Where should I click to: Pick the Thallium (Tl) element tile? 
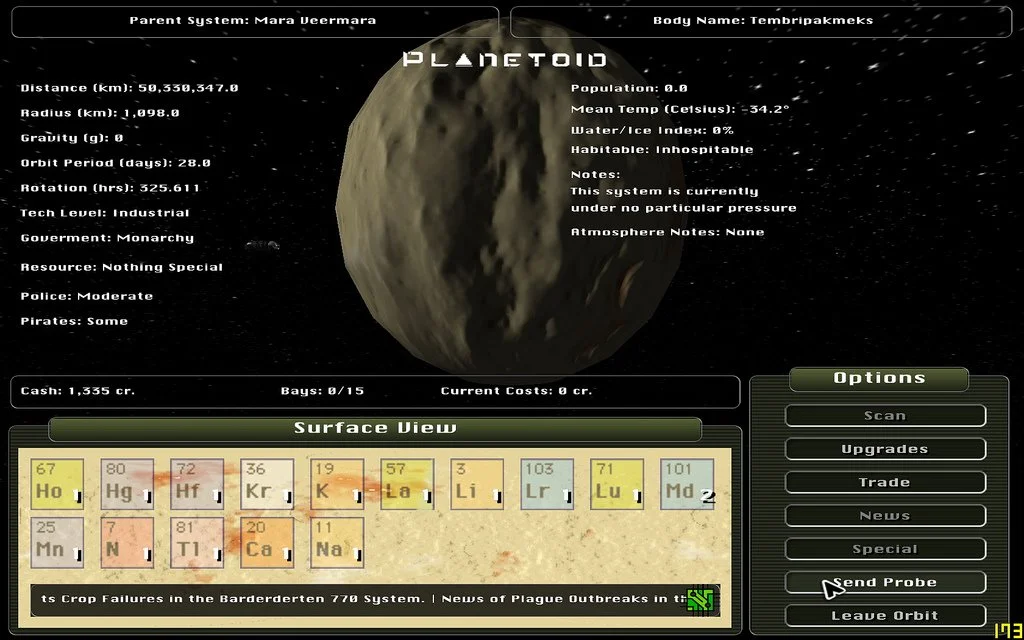click(197, 542)
